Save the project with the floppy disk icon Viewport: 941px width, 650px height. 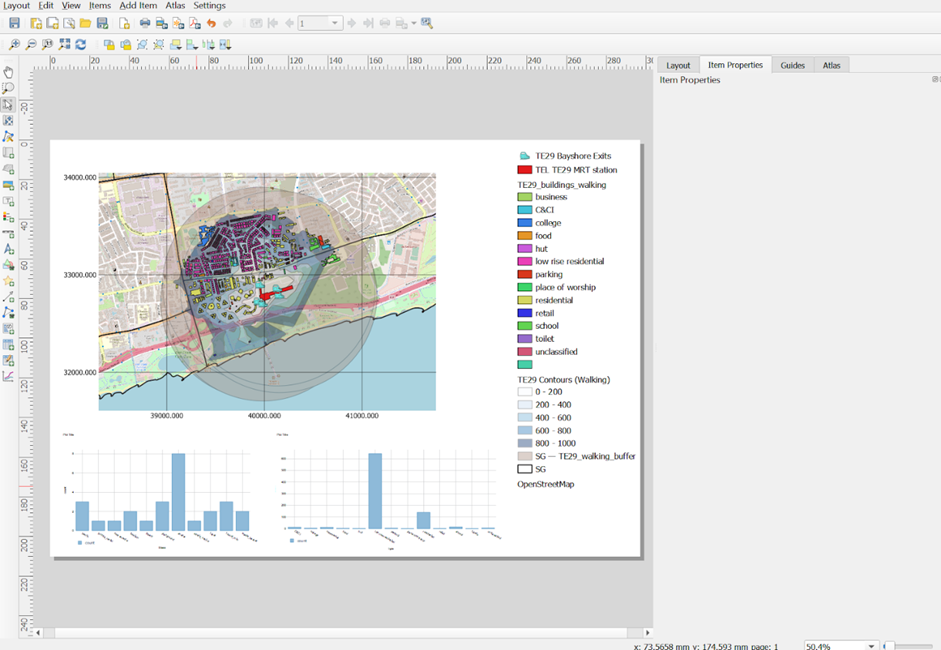13,23
